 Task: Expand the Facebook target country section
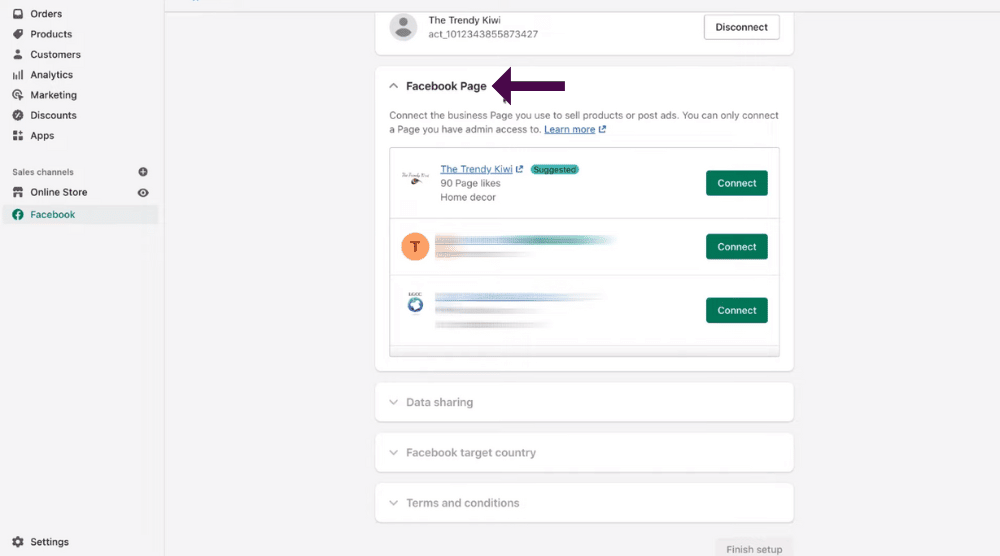(x=584, y=453)
